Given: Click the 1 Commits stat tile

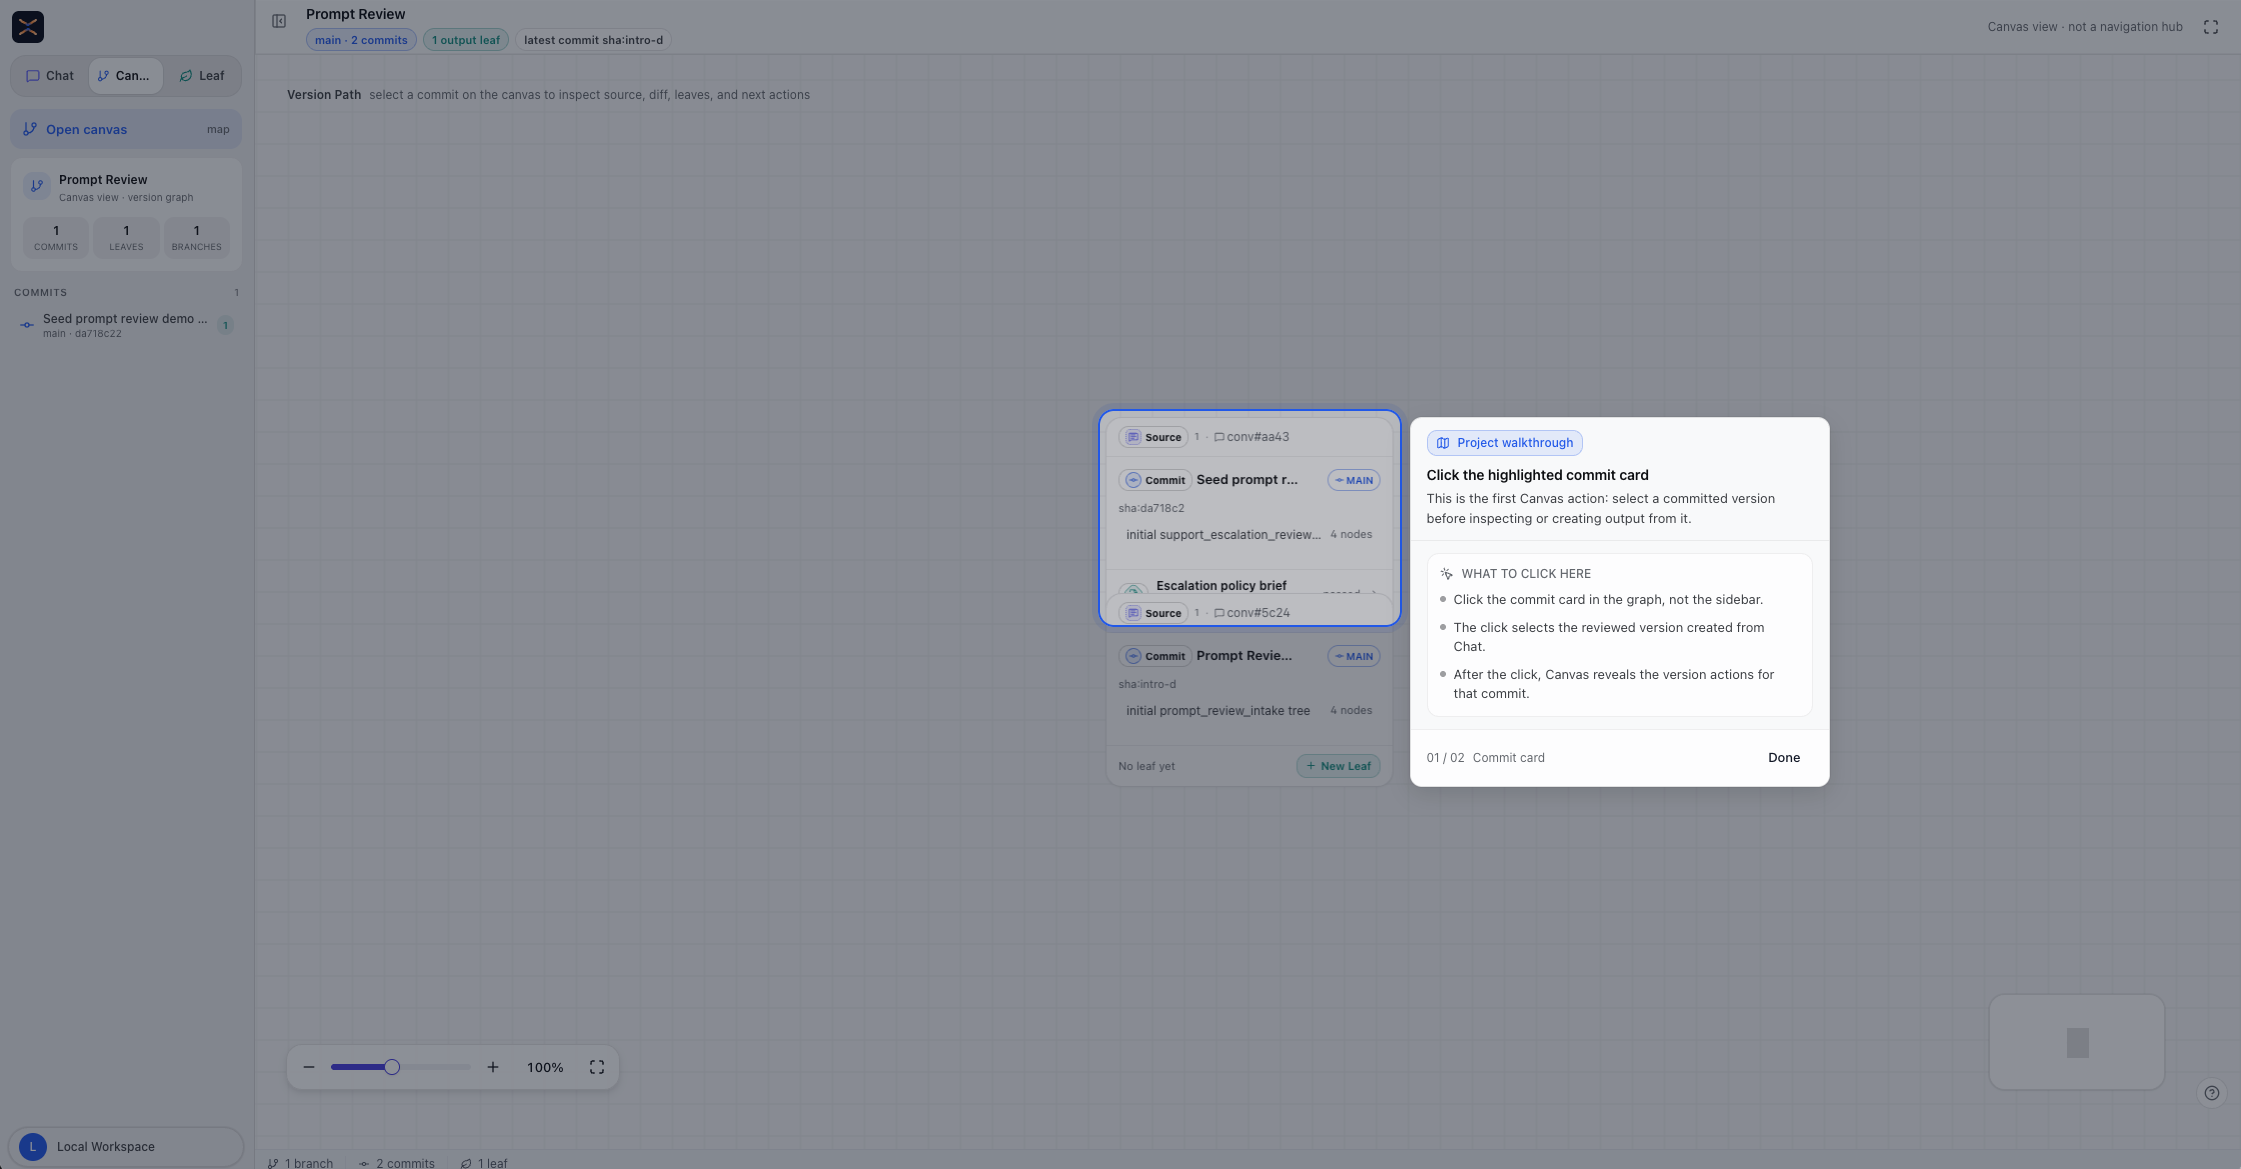Looking at the screenshot, I should click(56, 237).
